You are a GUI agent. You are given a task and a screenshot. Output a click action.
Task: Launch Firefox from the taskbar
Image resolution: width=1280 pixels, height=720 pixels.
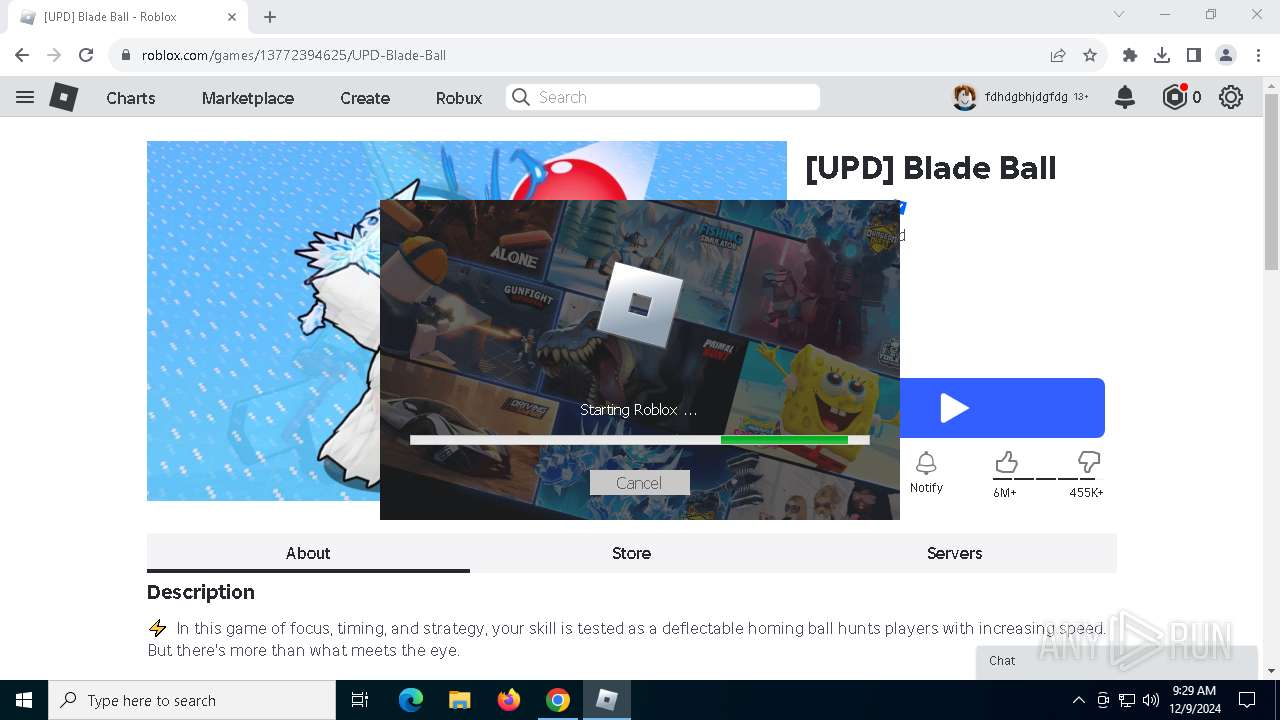509,700
